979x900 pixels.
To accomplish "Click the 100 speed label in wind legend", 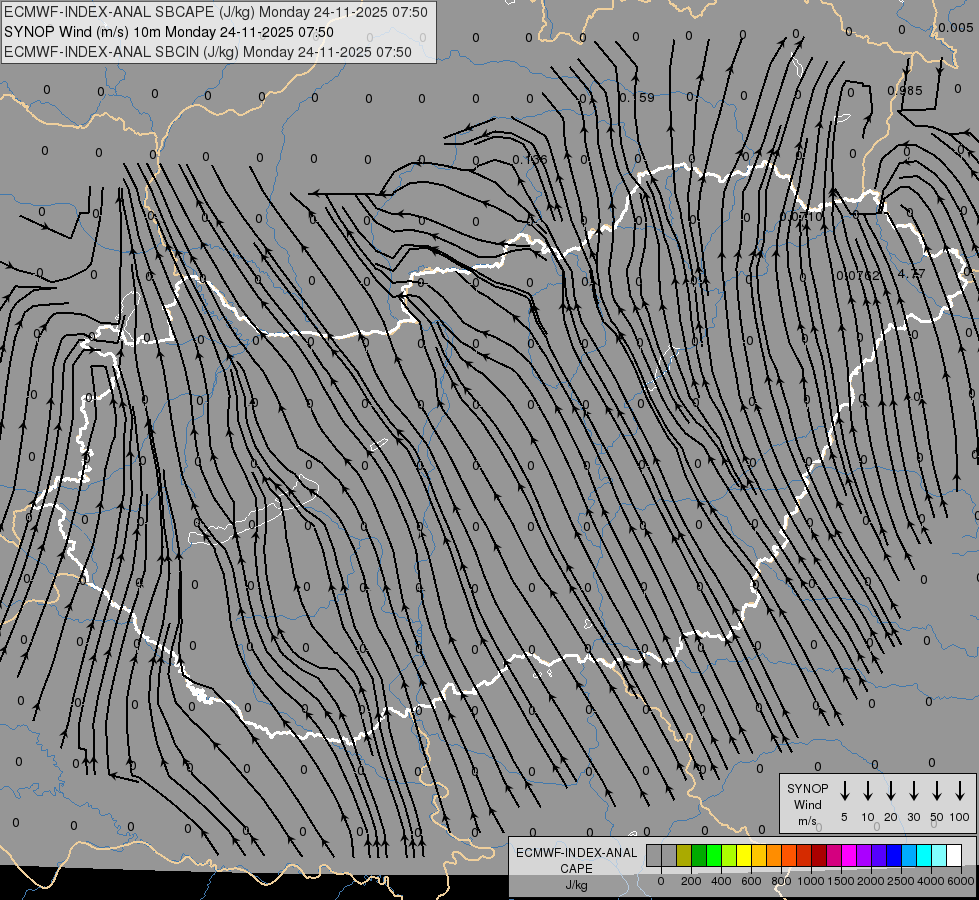I will (960, 817).
